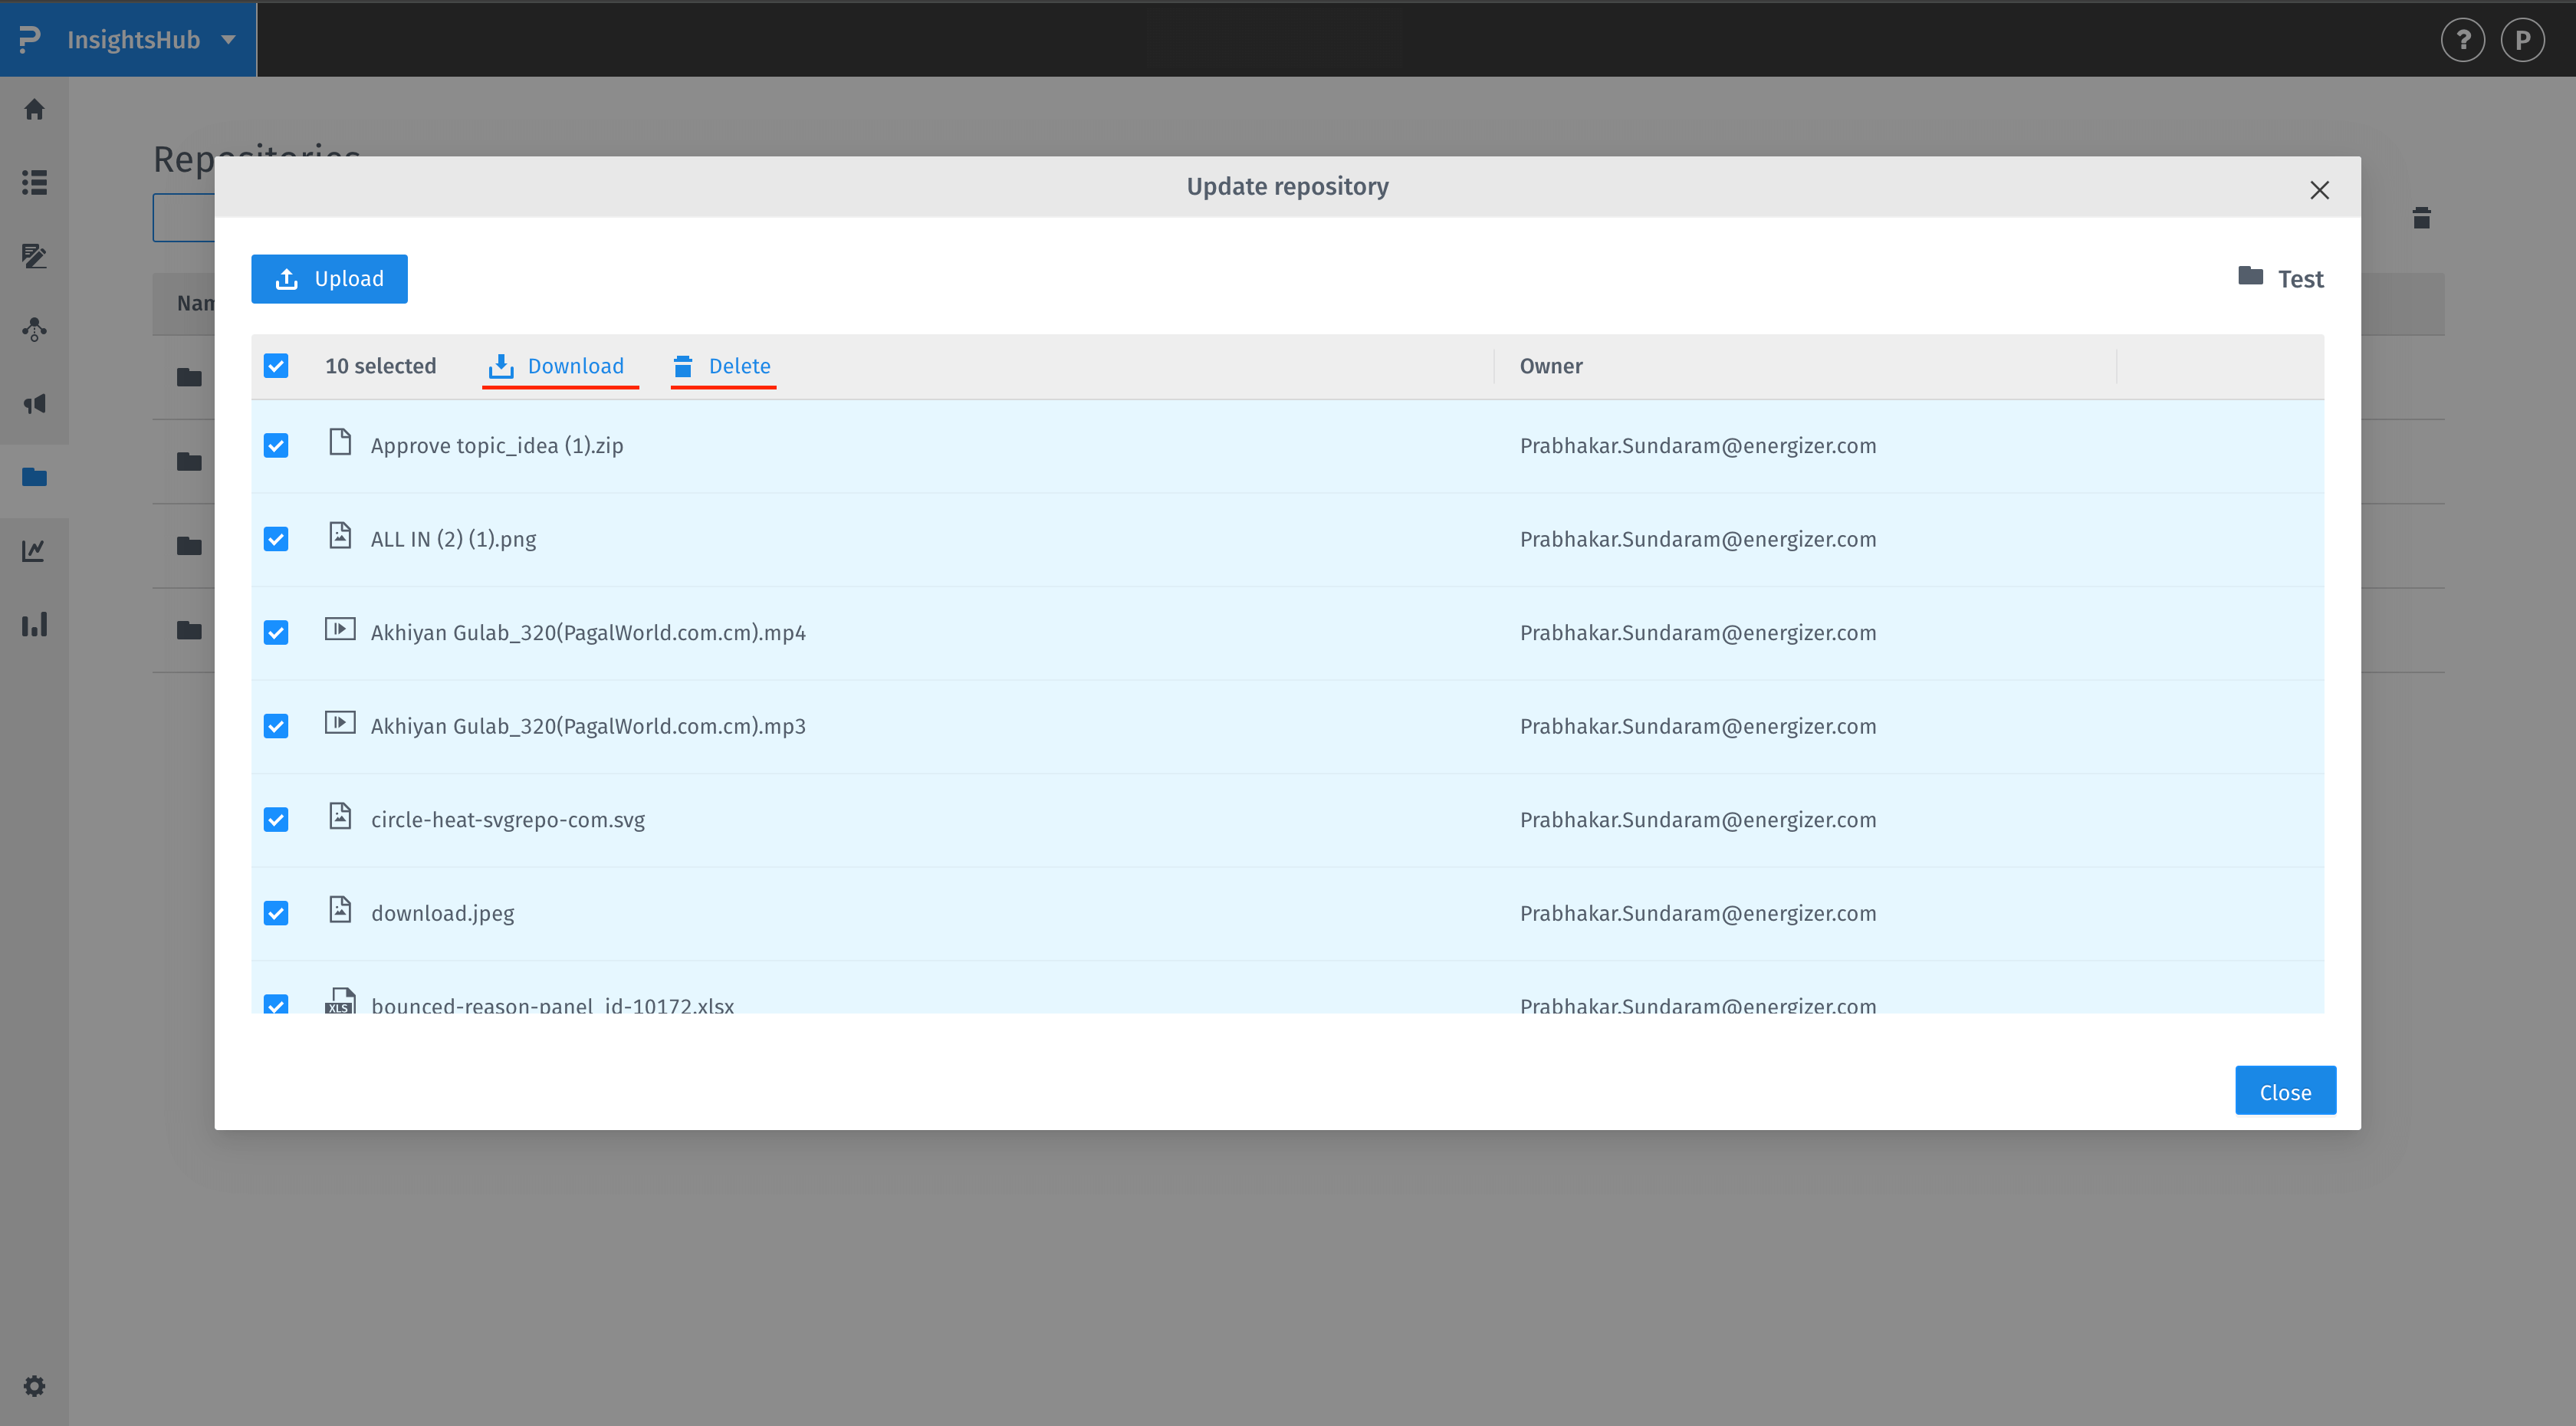Uncheck the select-all checkbox in the header

pos(276,366)
